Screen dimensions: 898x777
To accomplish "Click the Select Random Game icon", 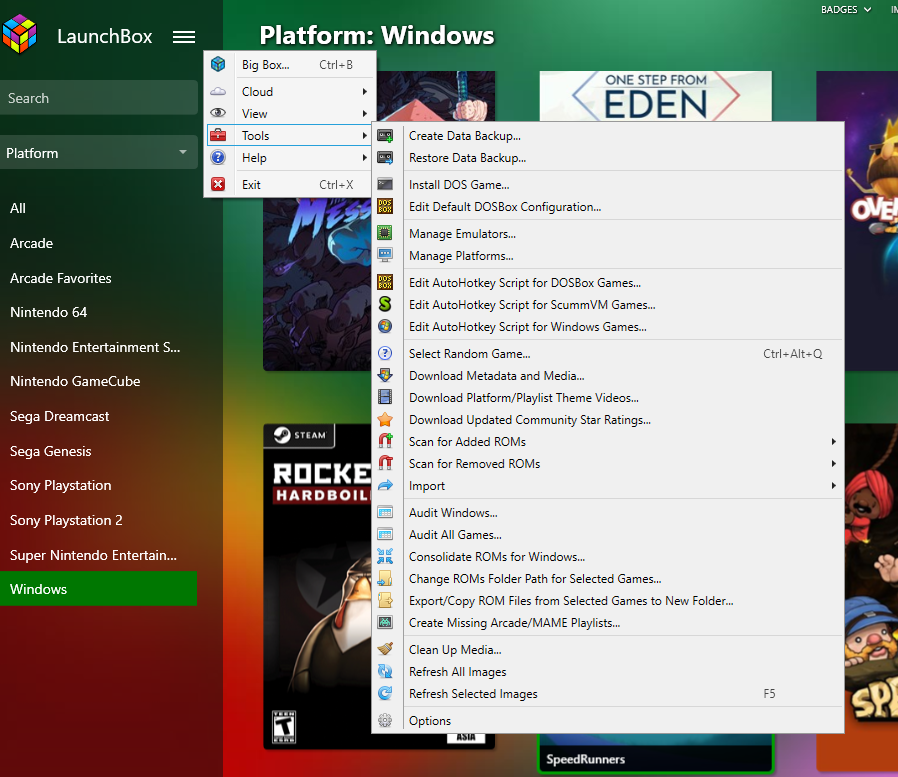I will 385,353.
